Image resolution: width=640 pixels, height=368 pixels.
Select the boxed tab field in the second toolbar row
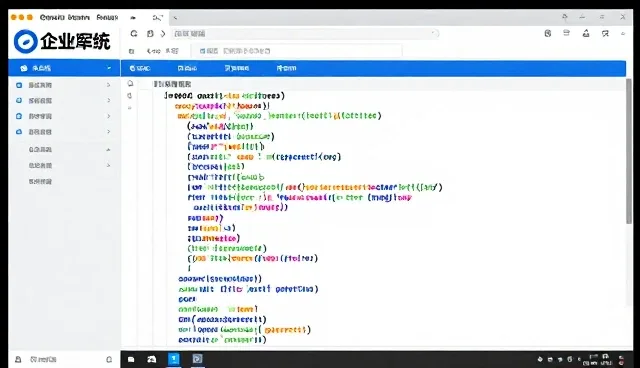(296, 51)
